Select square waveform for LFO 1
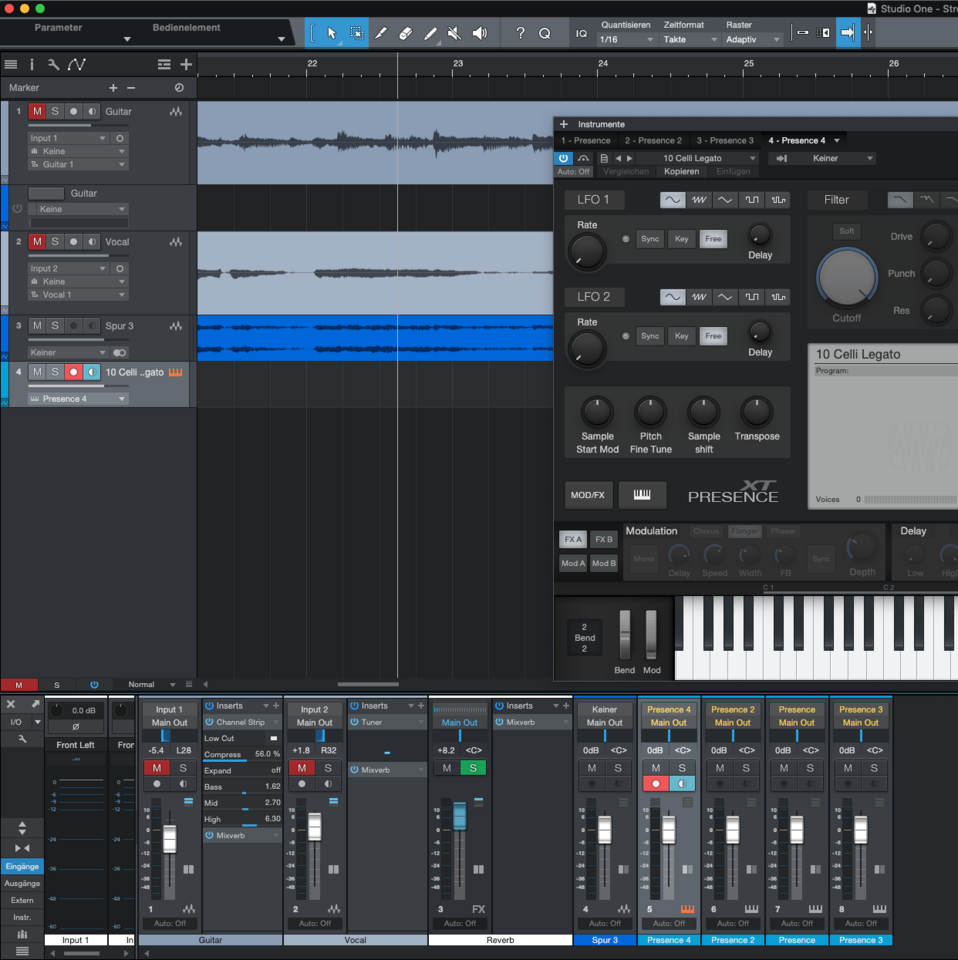Screen dimensions: 958x960 [x=751, y=200]
